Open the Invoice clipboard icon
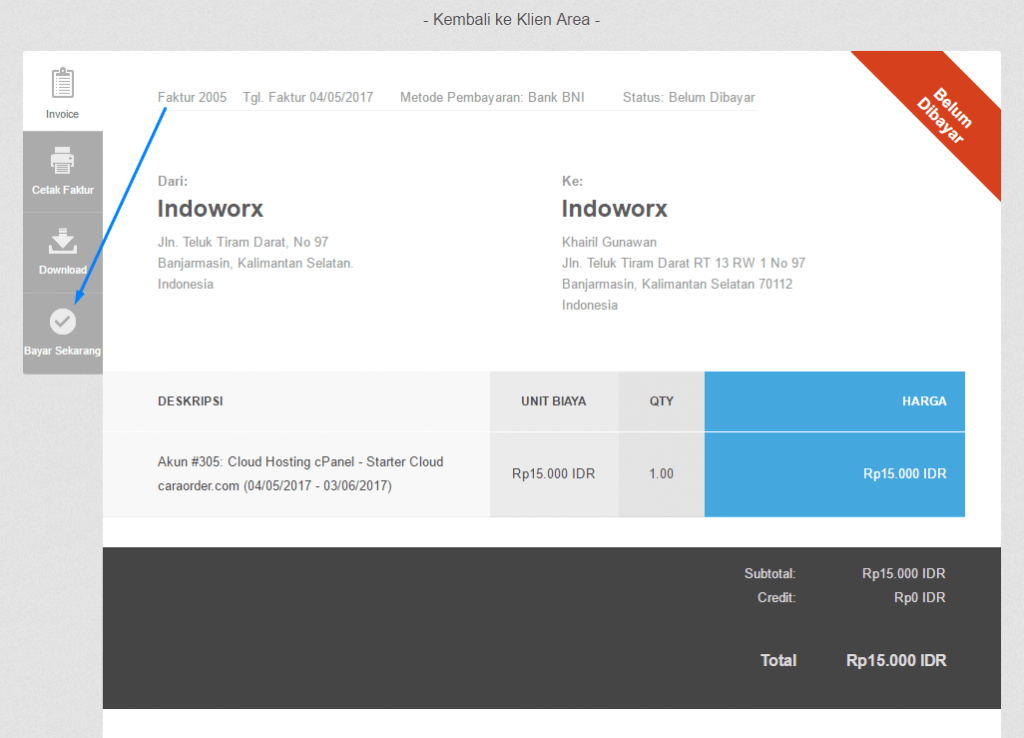This screenshot has height=738, width=1024. [63, 83]
